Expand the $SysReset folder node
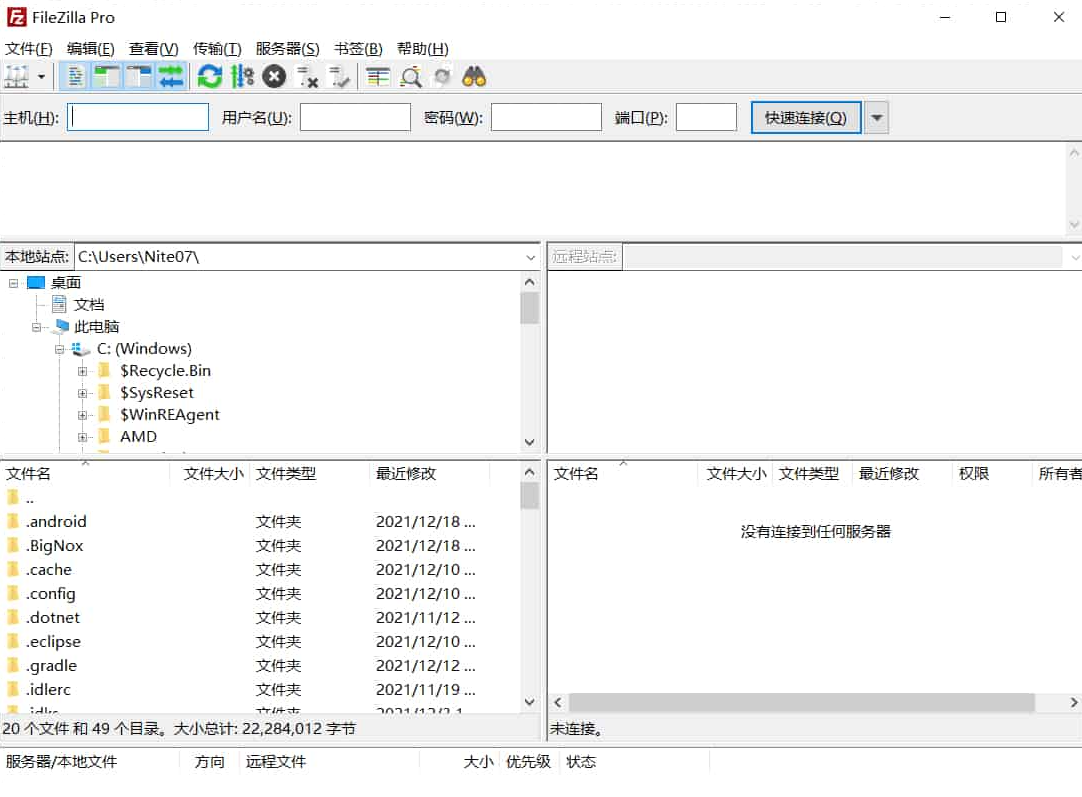This screenshot has height=797, width=1082. point(82,393)
